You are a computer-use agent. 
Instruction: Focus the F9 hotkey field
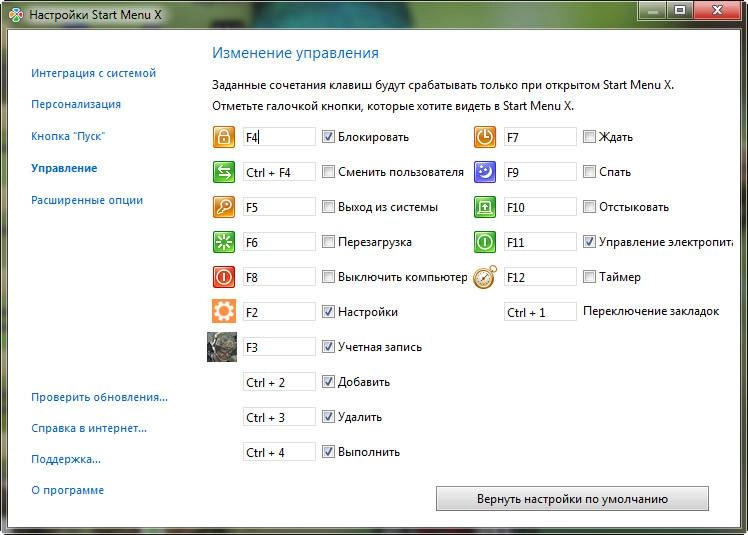pos(540,172)
